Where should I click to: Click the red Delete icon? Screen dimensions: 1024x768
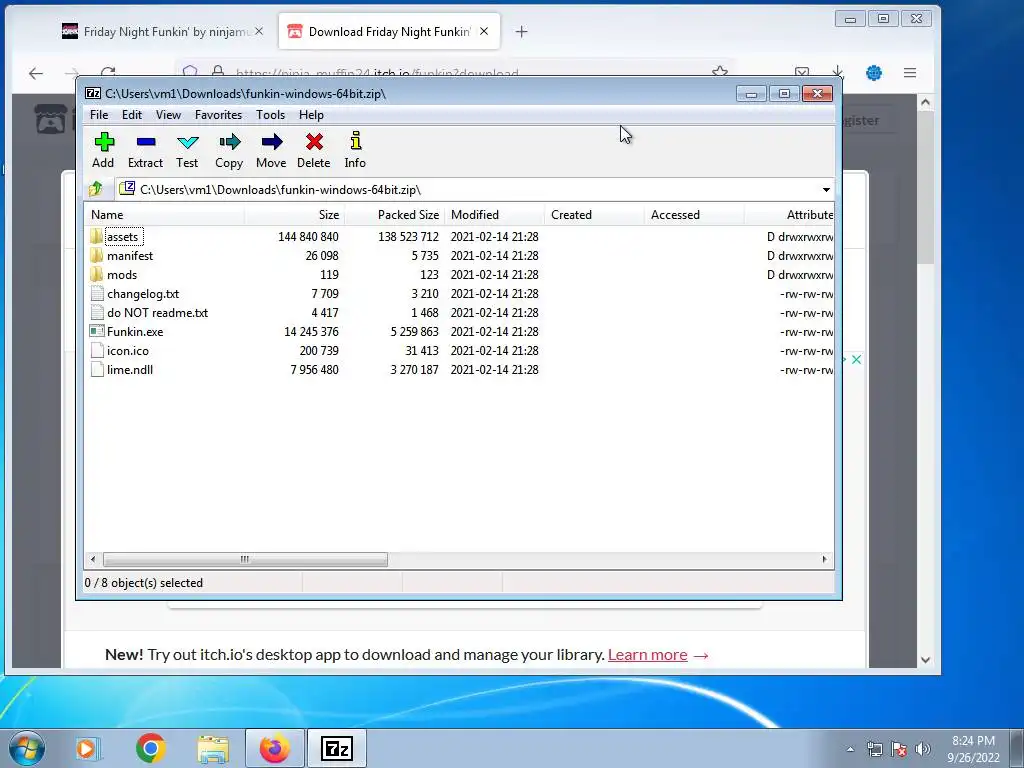(314, 142)
